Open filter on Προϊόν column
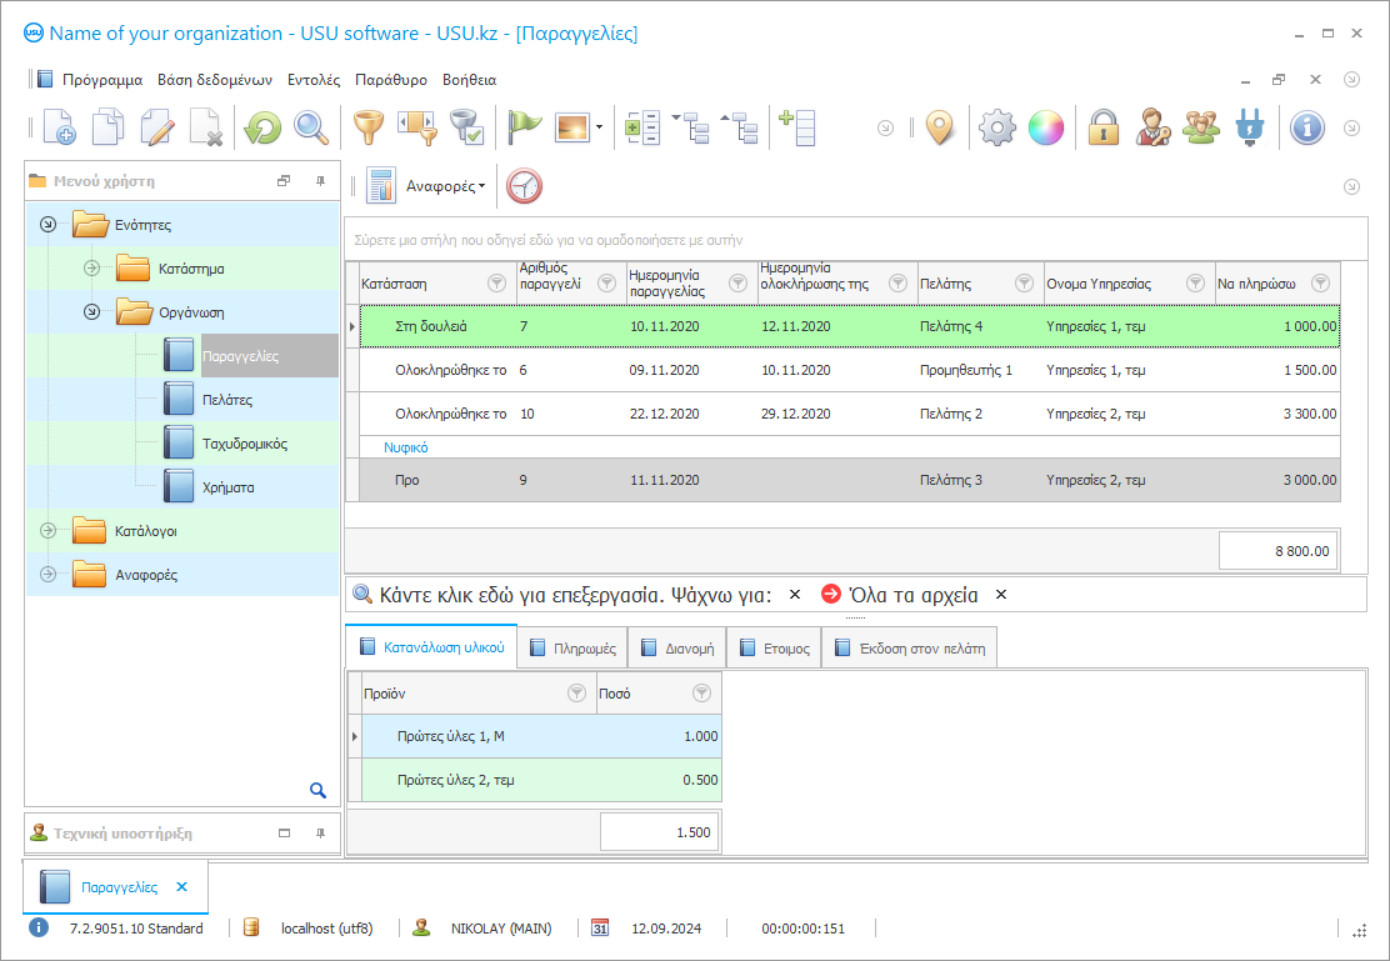This screenshot has height=961, width=1390. (x=577, y=693)
